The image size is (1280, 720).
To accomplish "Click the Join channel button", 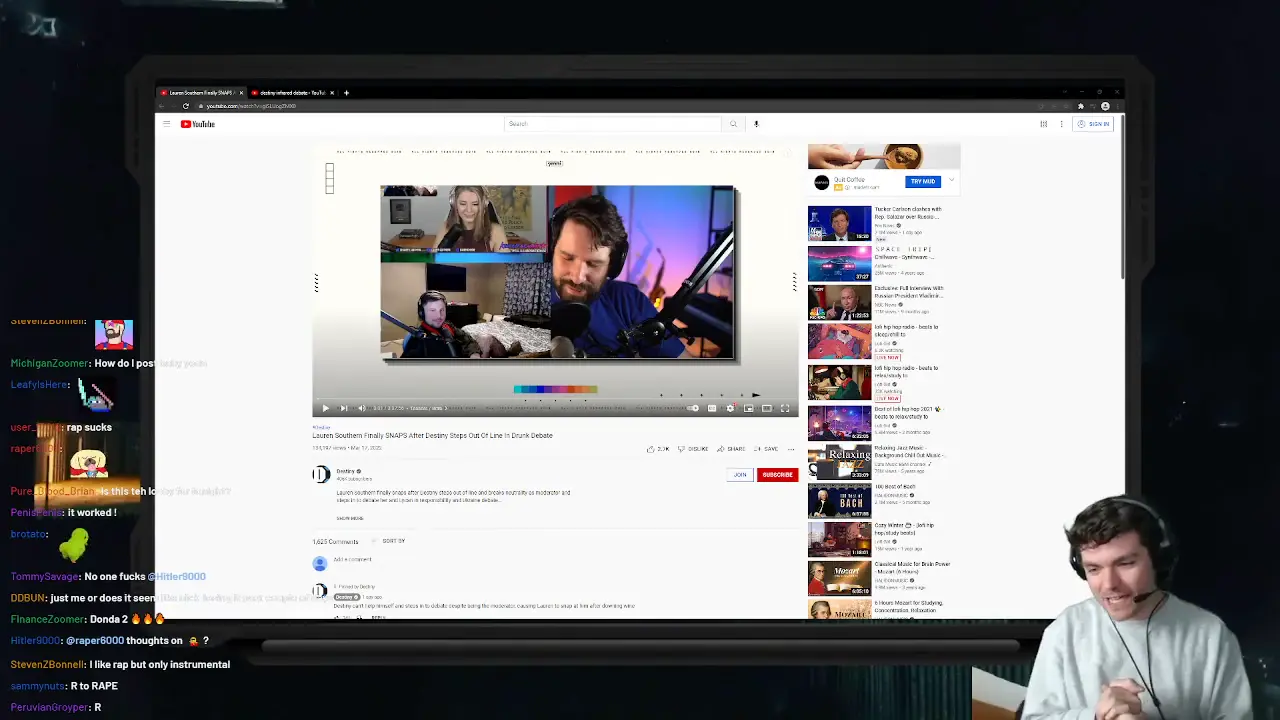I will [740, 475].
